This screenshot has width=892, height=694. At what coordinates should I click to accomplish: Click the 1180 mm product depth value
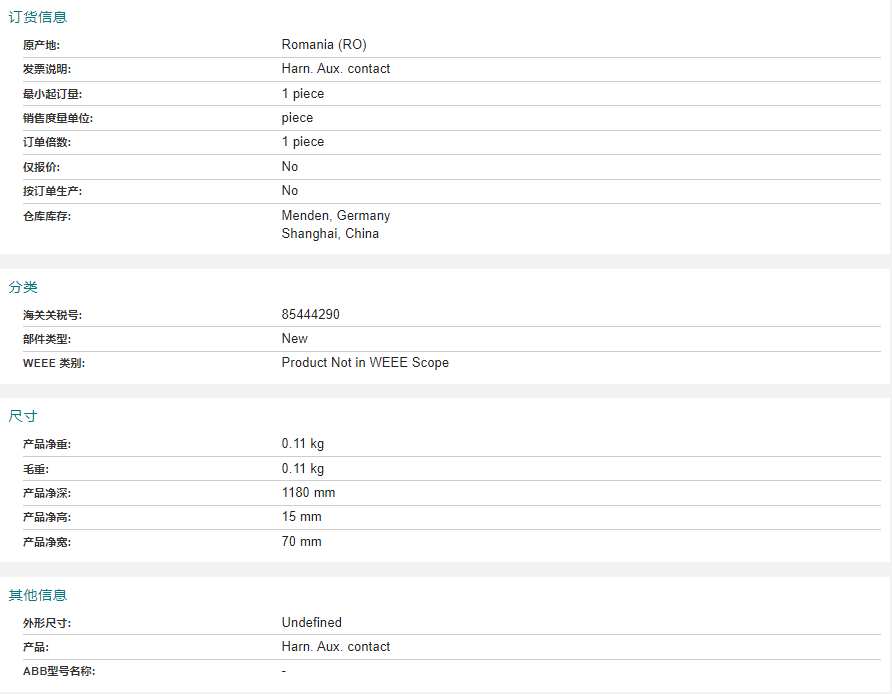click(x=308, y=493)
